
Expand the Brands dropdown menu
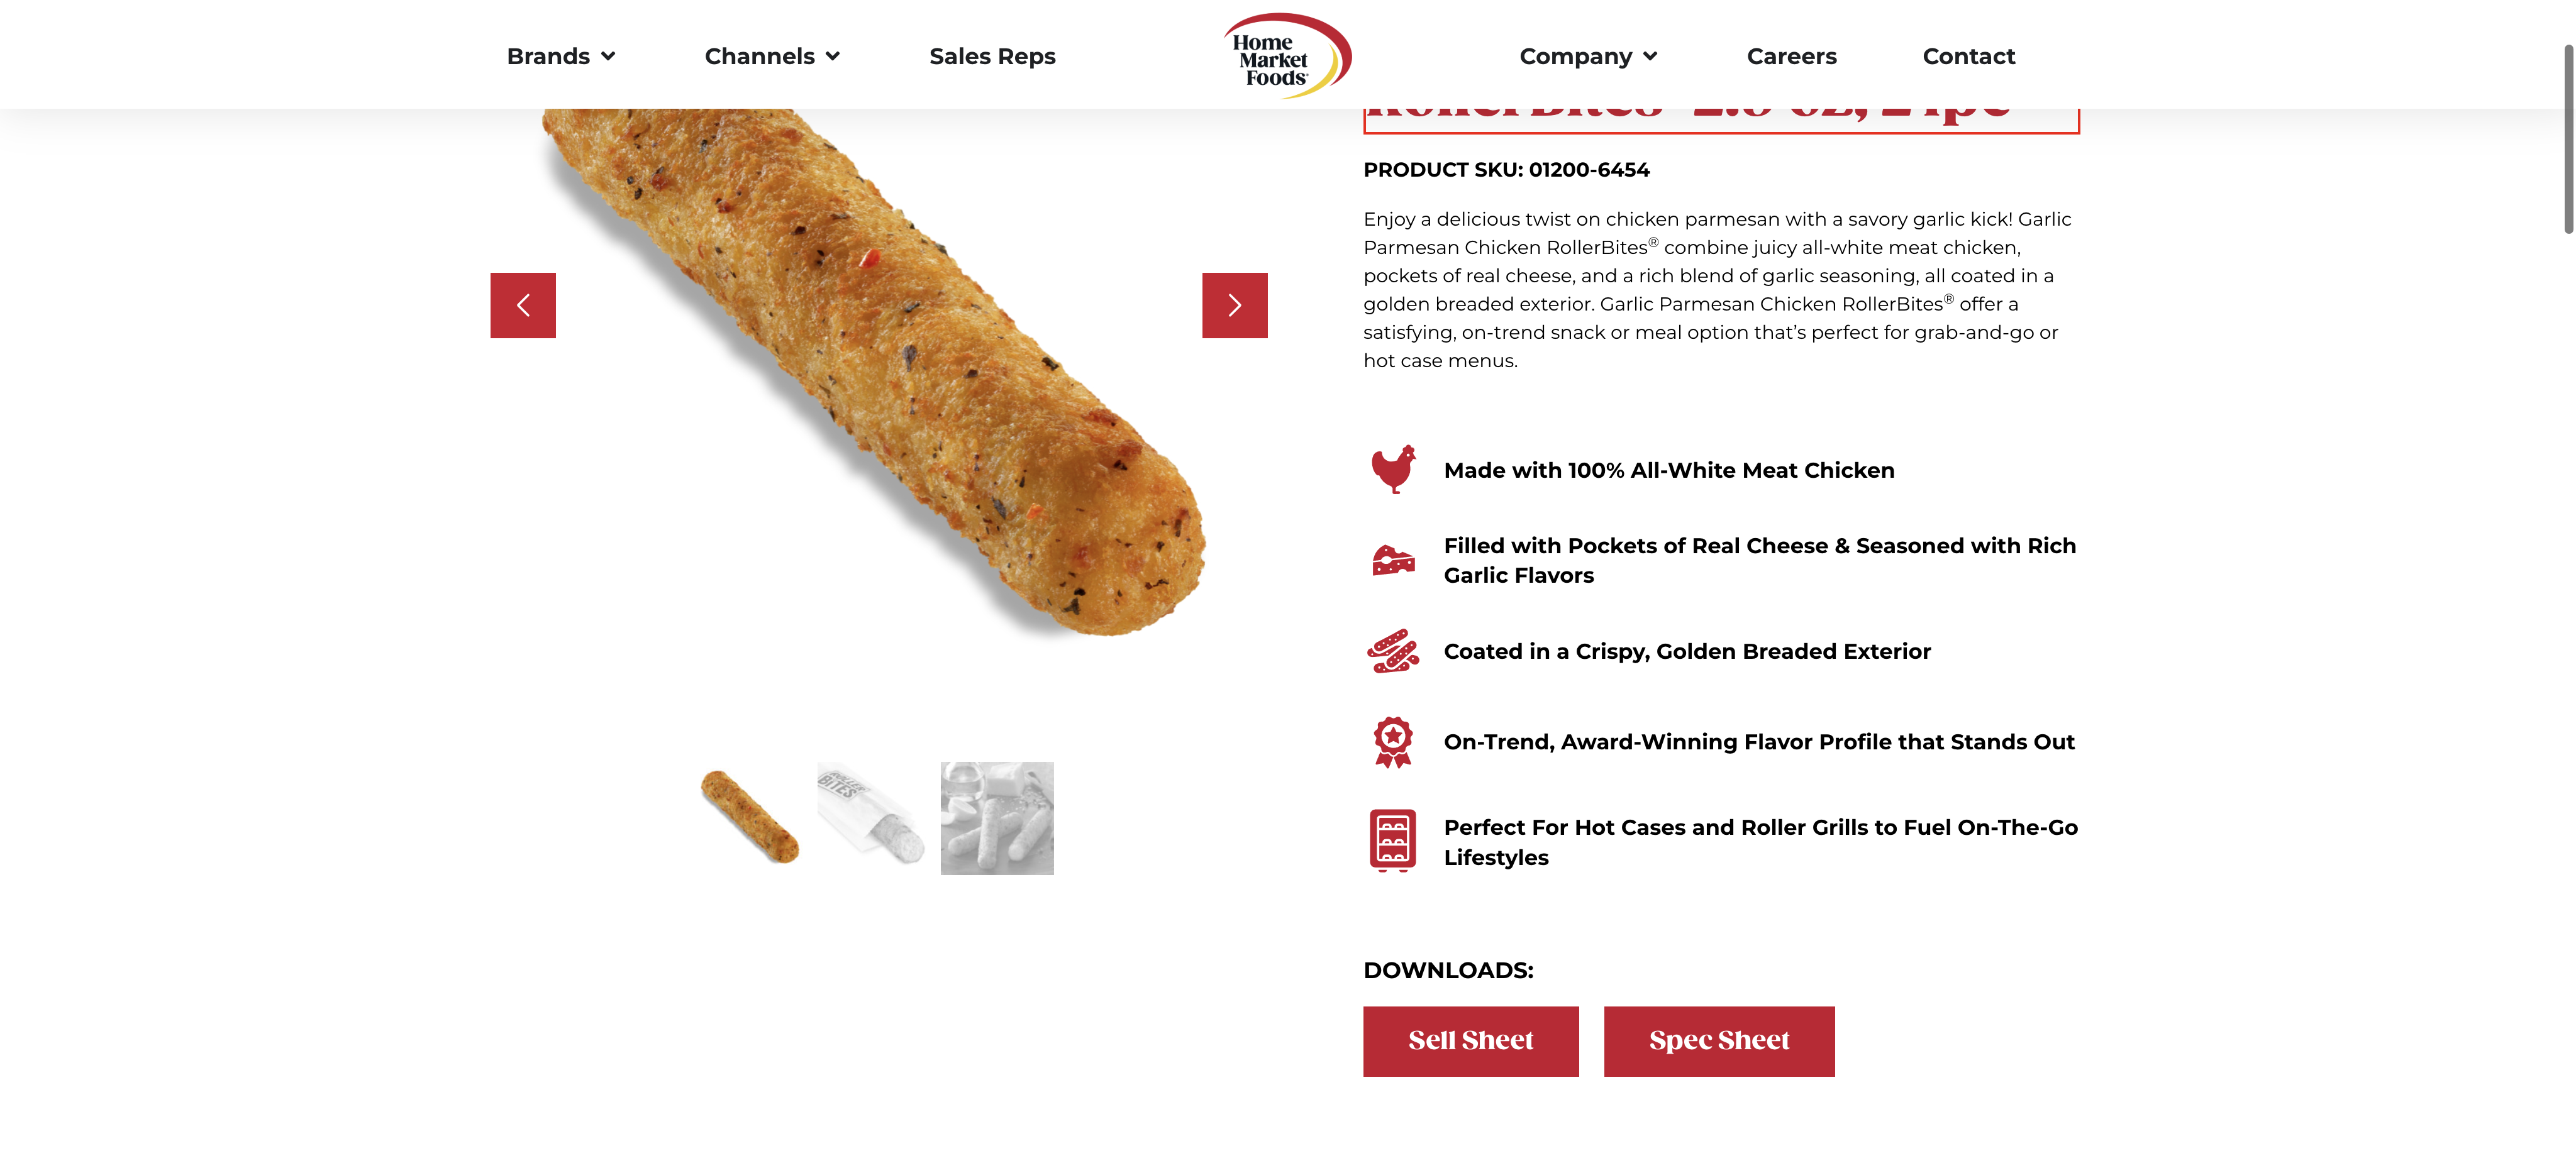pos(560,56)
